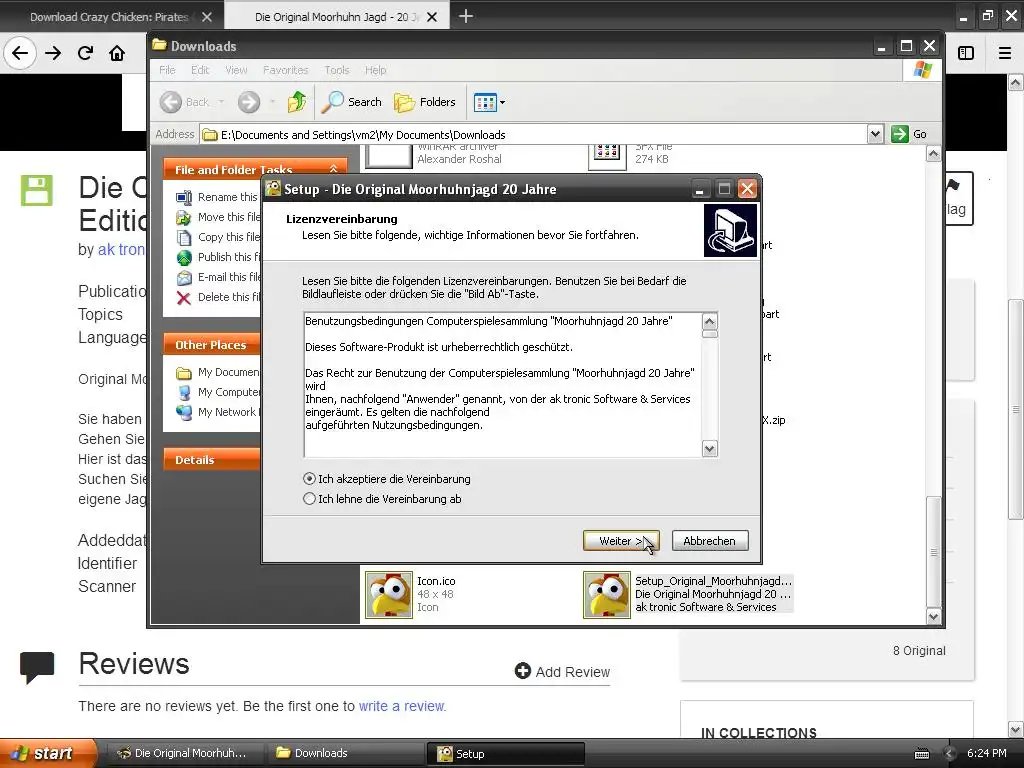Click Downloads file list scroll down arrow
The width and height of the screenshot is (1024, 768).
pyautogui.click(x=933, y=616)
